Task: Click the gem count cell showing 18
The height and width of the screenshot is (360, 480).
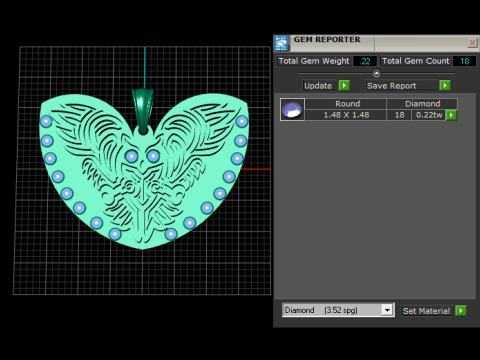Action: 399,115
